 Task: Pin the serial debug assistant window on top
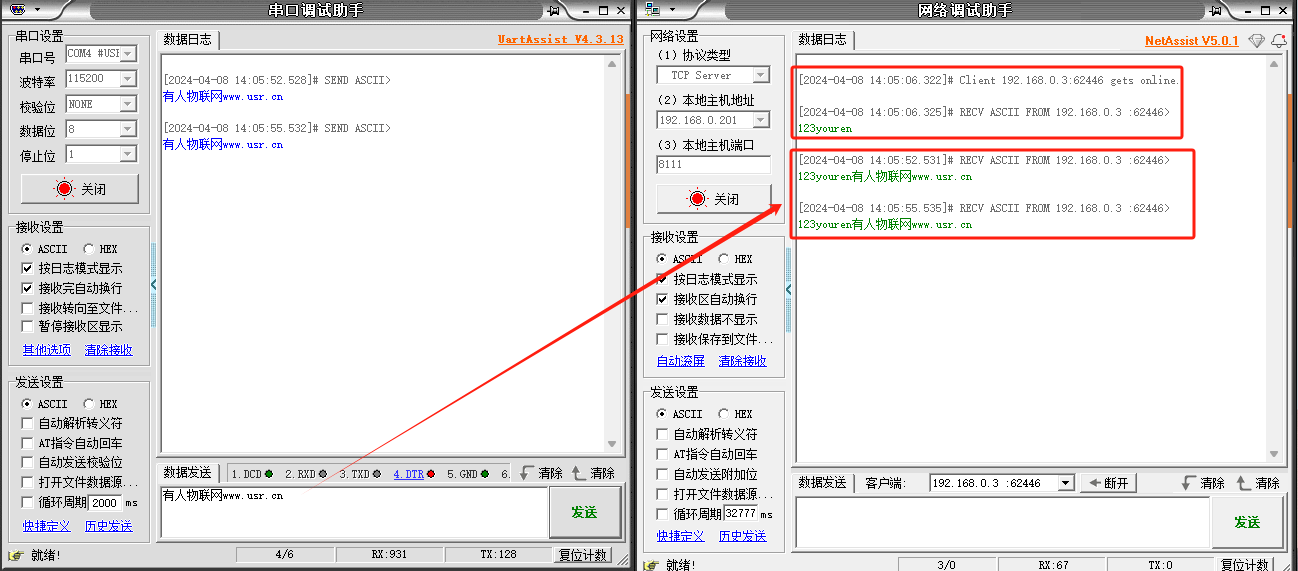click(553, 10)
